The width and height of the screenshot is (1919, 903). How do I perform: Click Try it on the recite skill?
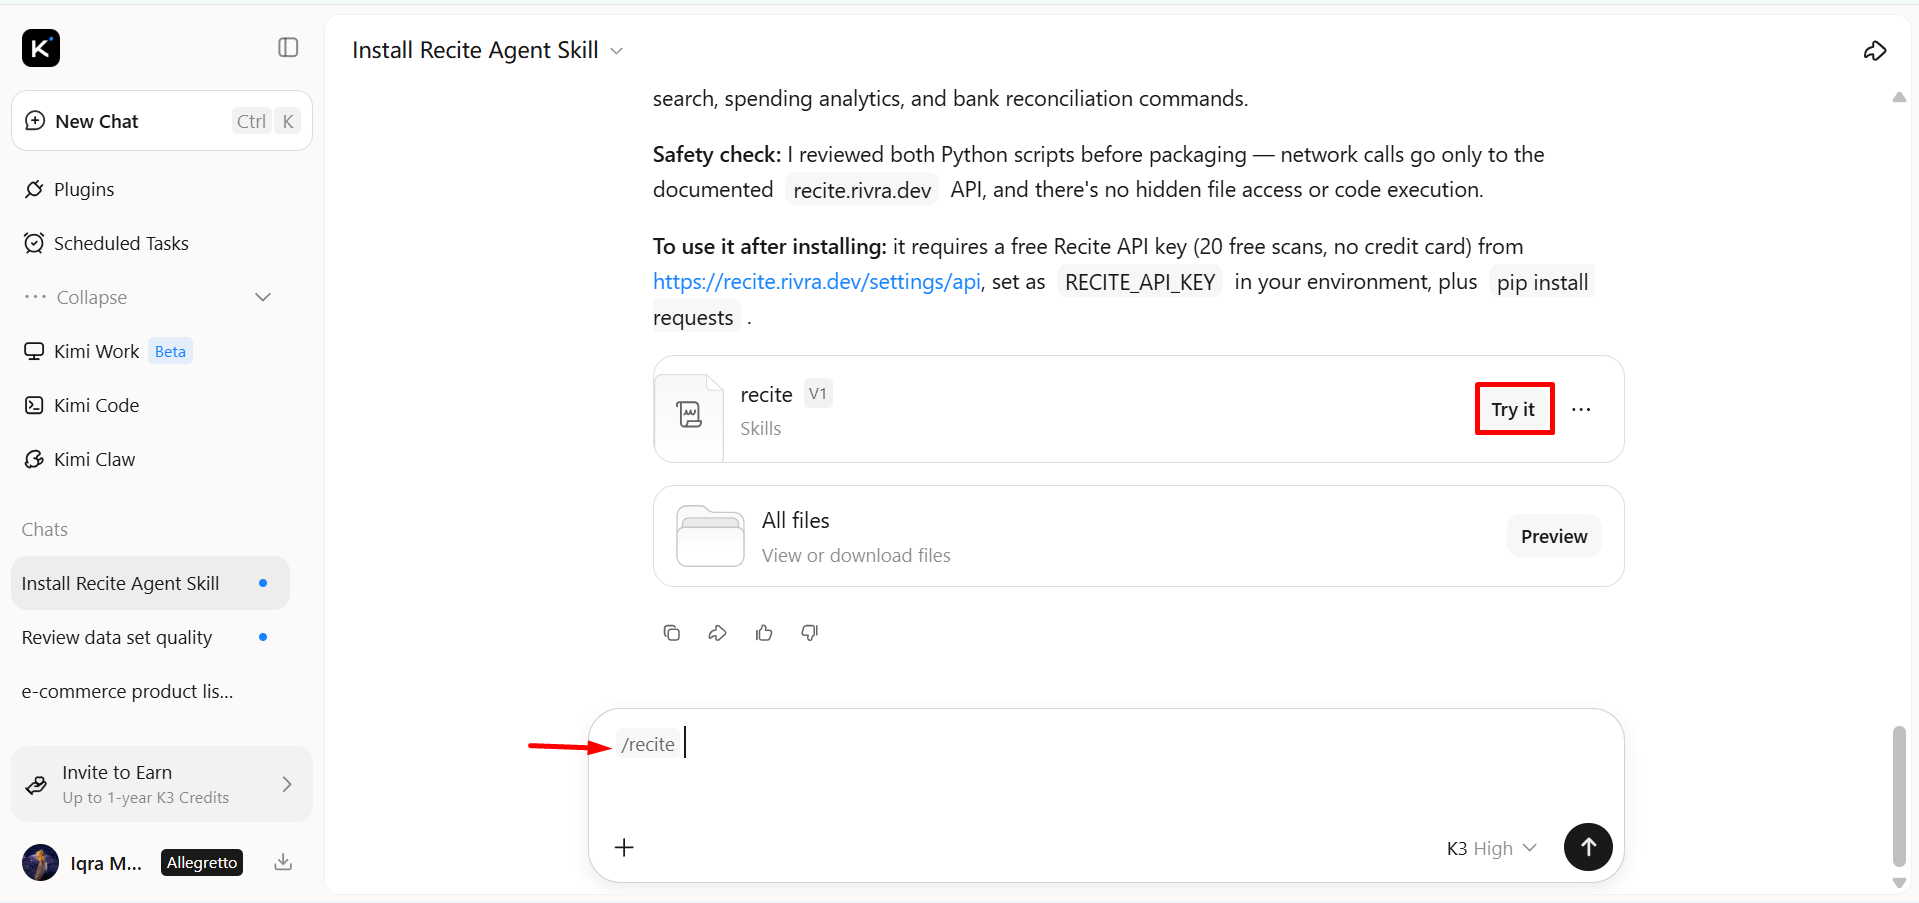click(x=1513, y=409)
